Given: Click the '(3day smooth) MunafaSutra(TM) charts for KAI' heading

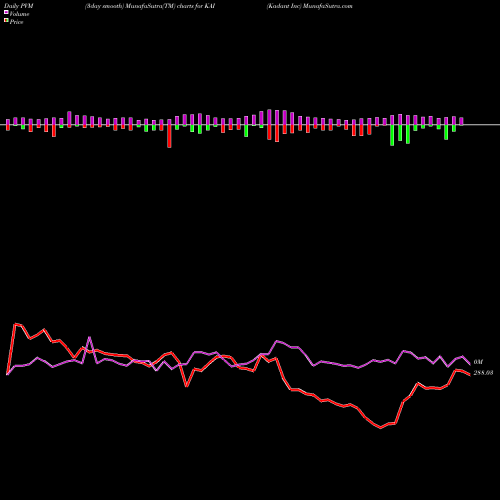Looking at the screenshot, I should 150,6.
